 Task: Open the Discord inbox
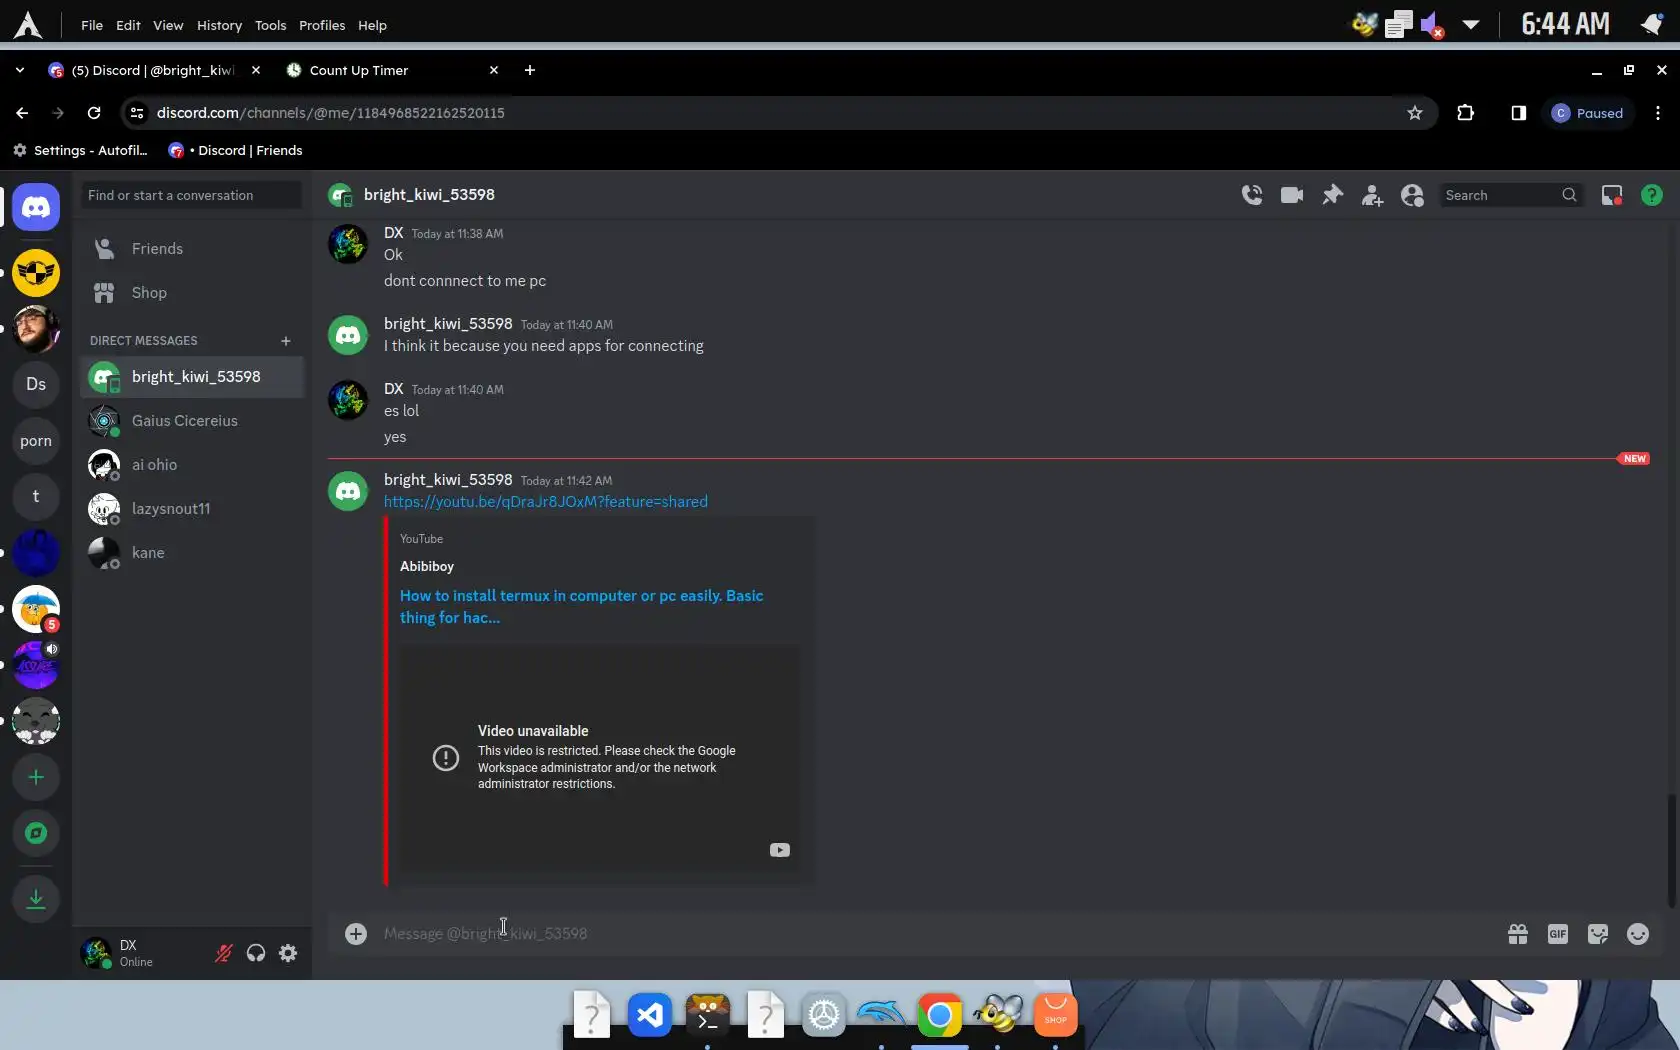tap(1612, 195)
